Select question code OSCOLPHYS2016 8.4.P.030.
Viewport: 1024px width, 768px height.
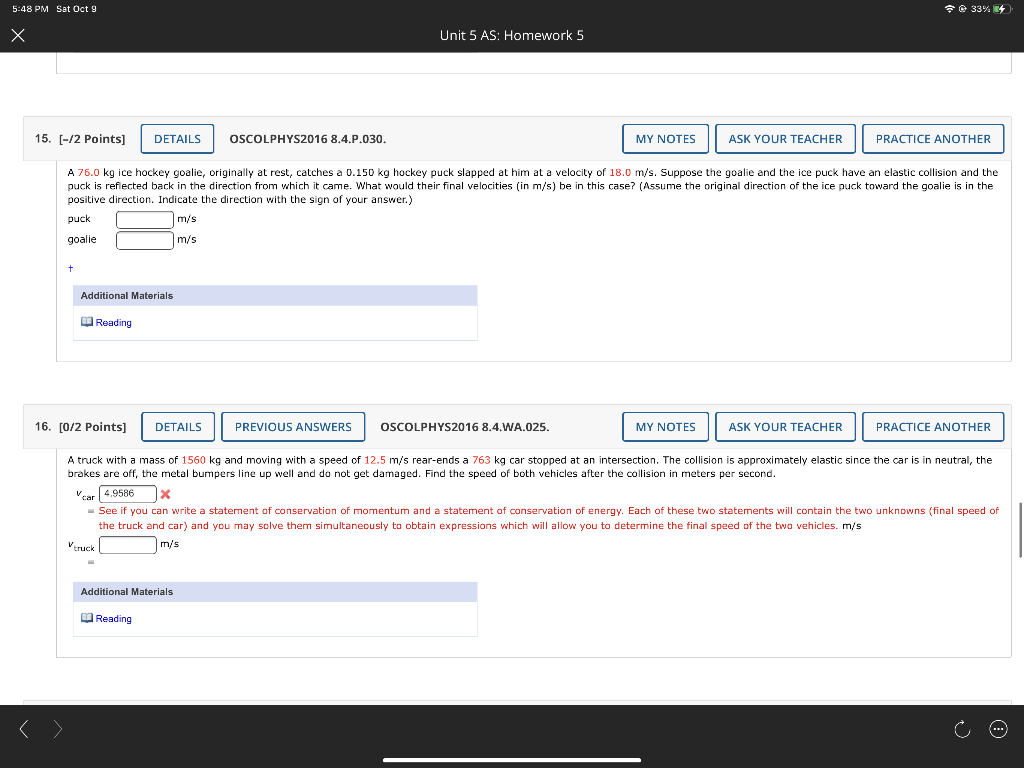tap(308, 139)
